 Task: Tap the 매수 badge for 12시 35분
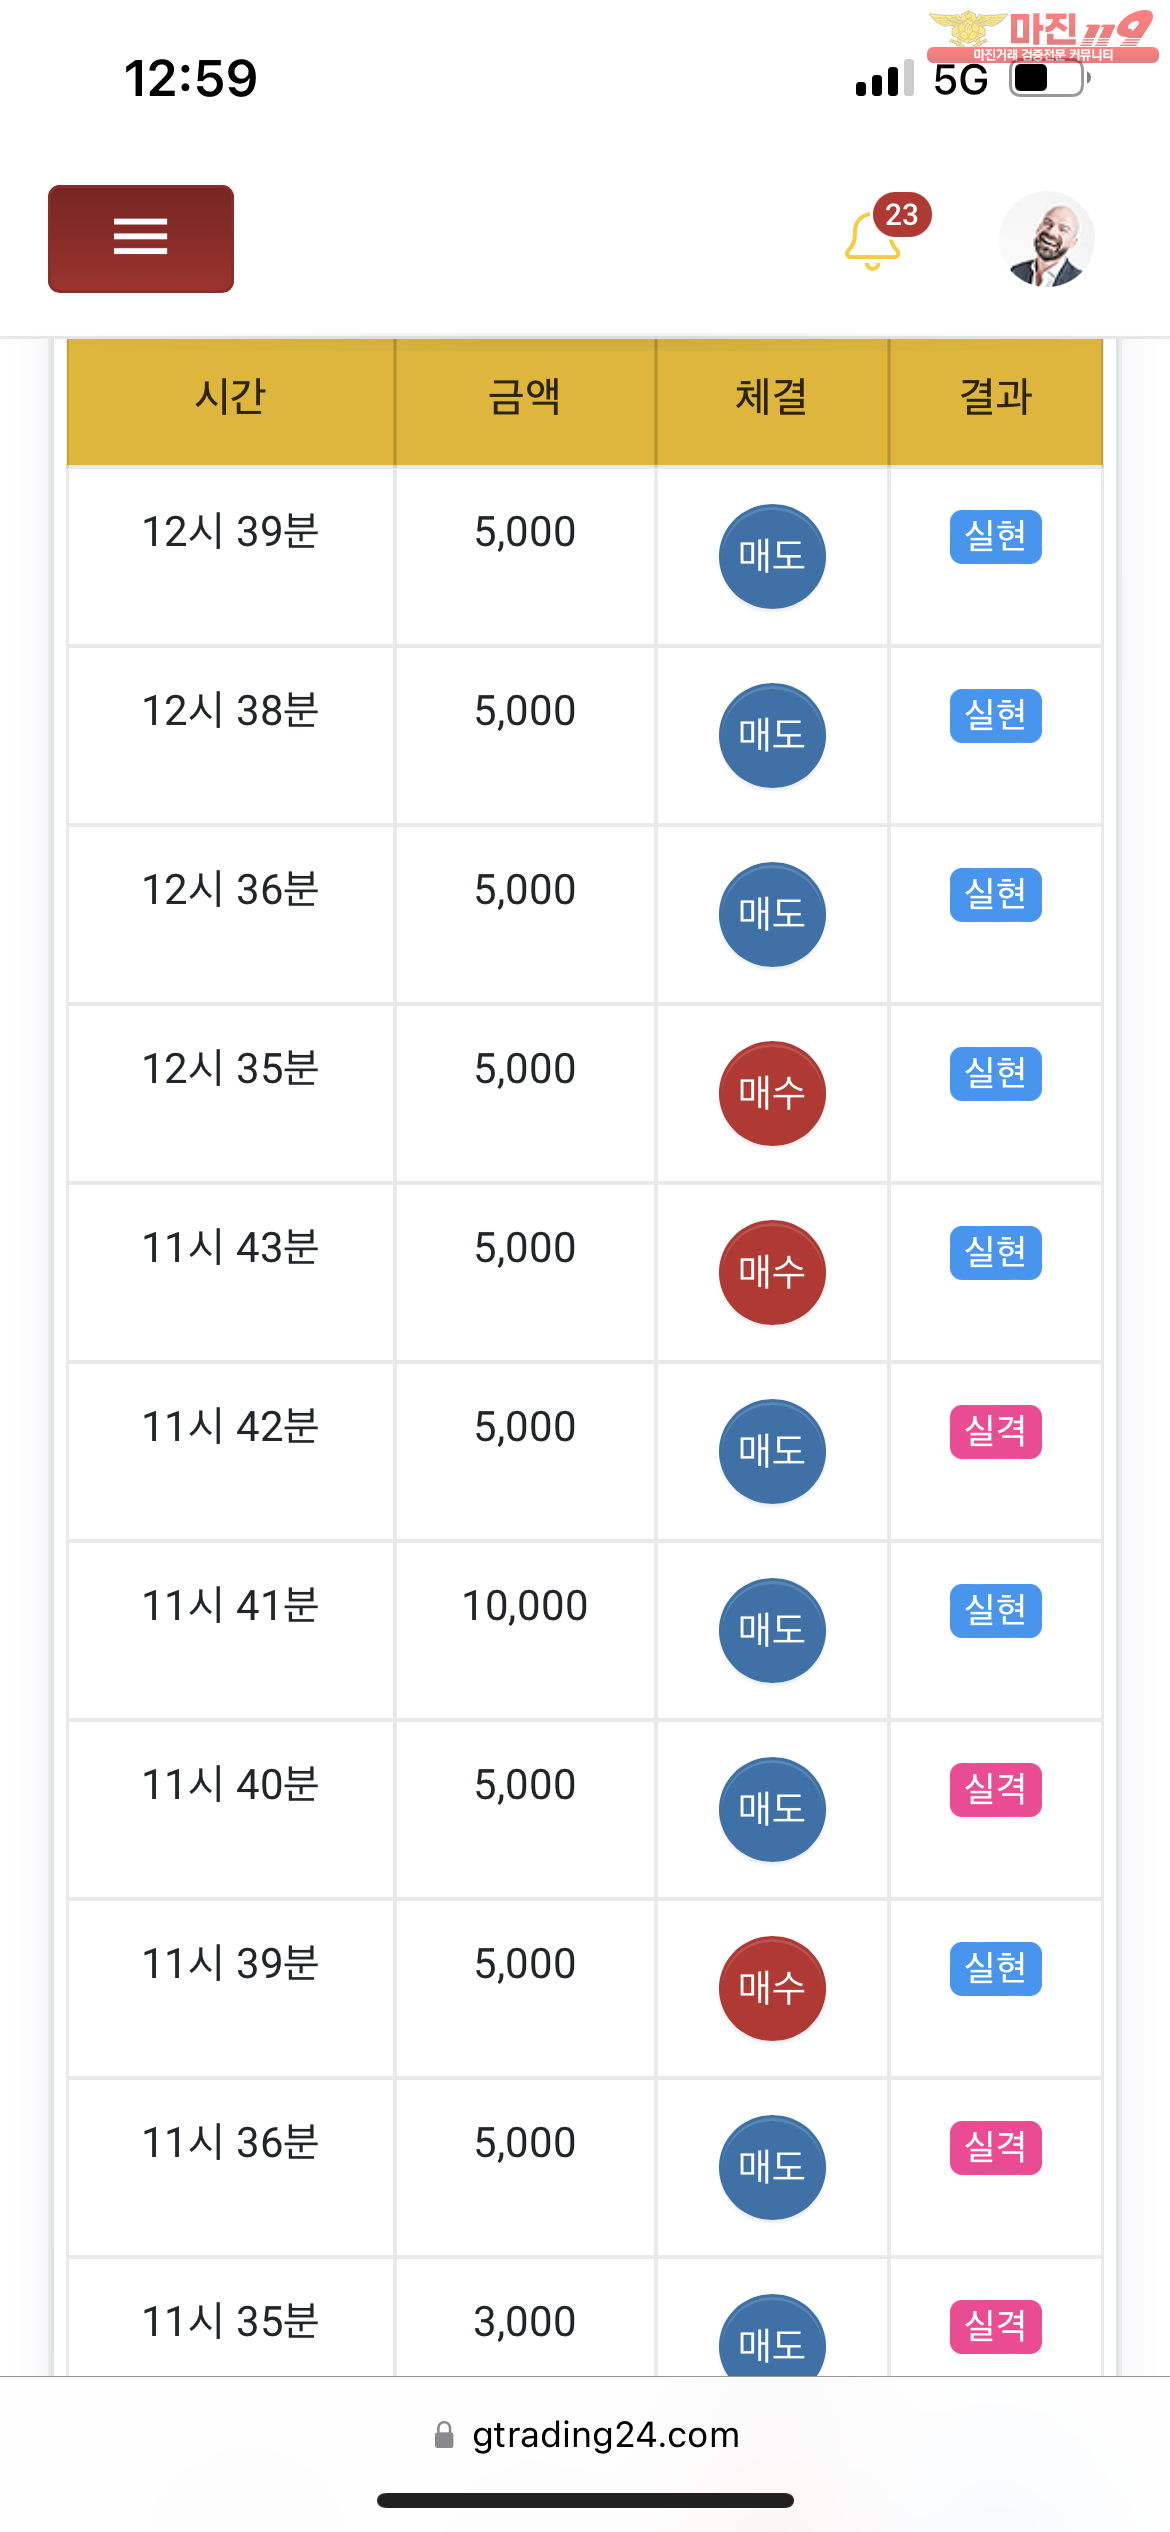click(772, 1093)
